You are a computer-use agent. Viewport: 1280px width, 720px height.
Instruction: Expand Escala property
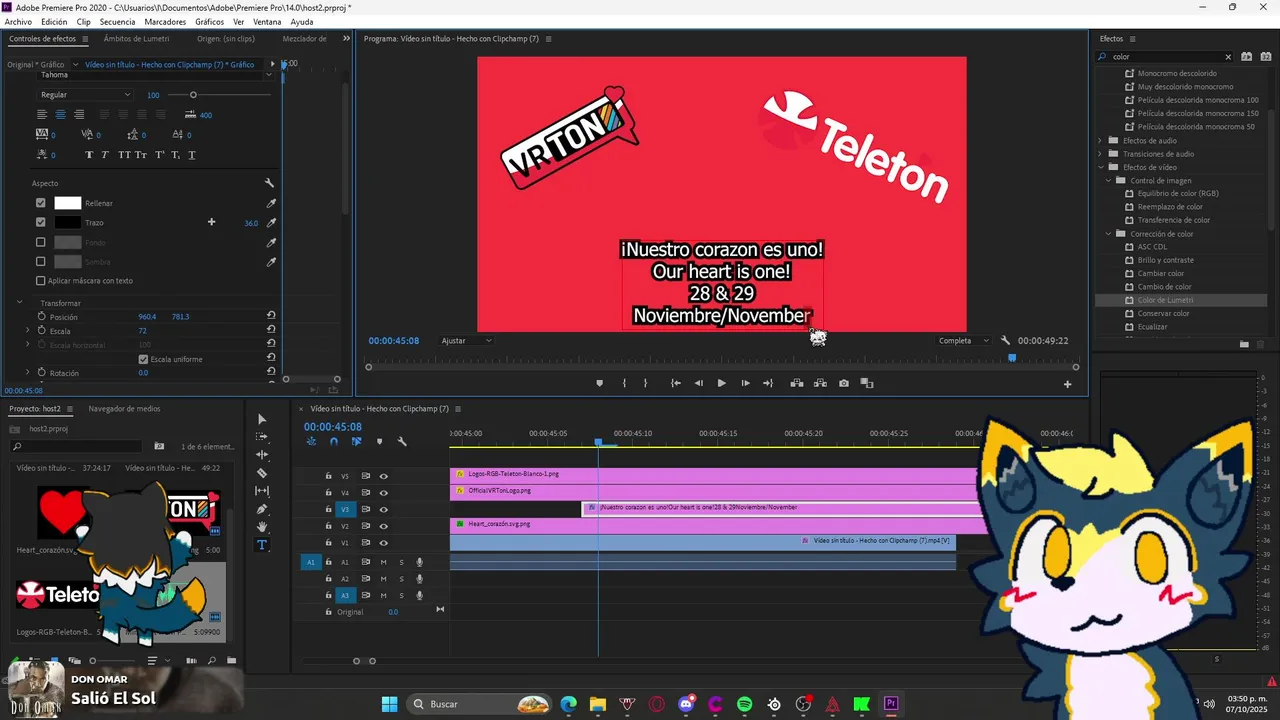28,330
